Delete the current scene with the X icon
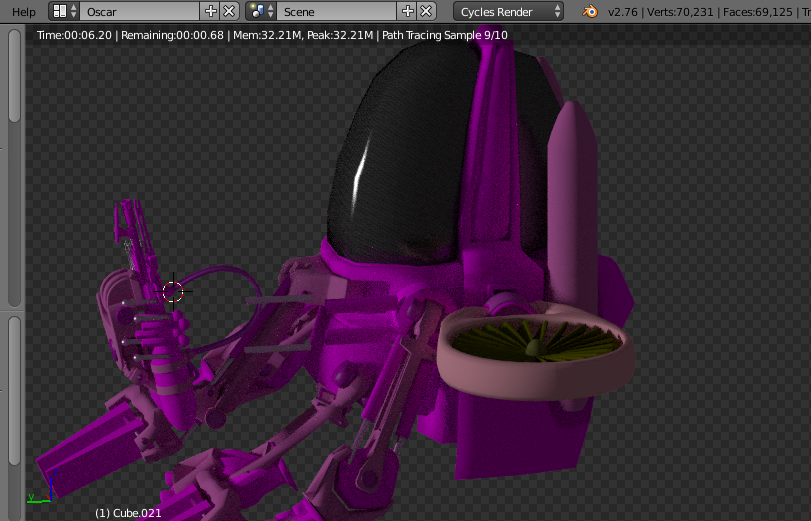811x521 pixels. point(426,12)
